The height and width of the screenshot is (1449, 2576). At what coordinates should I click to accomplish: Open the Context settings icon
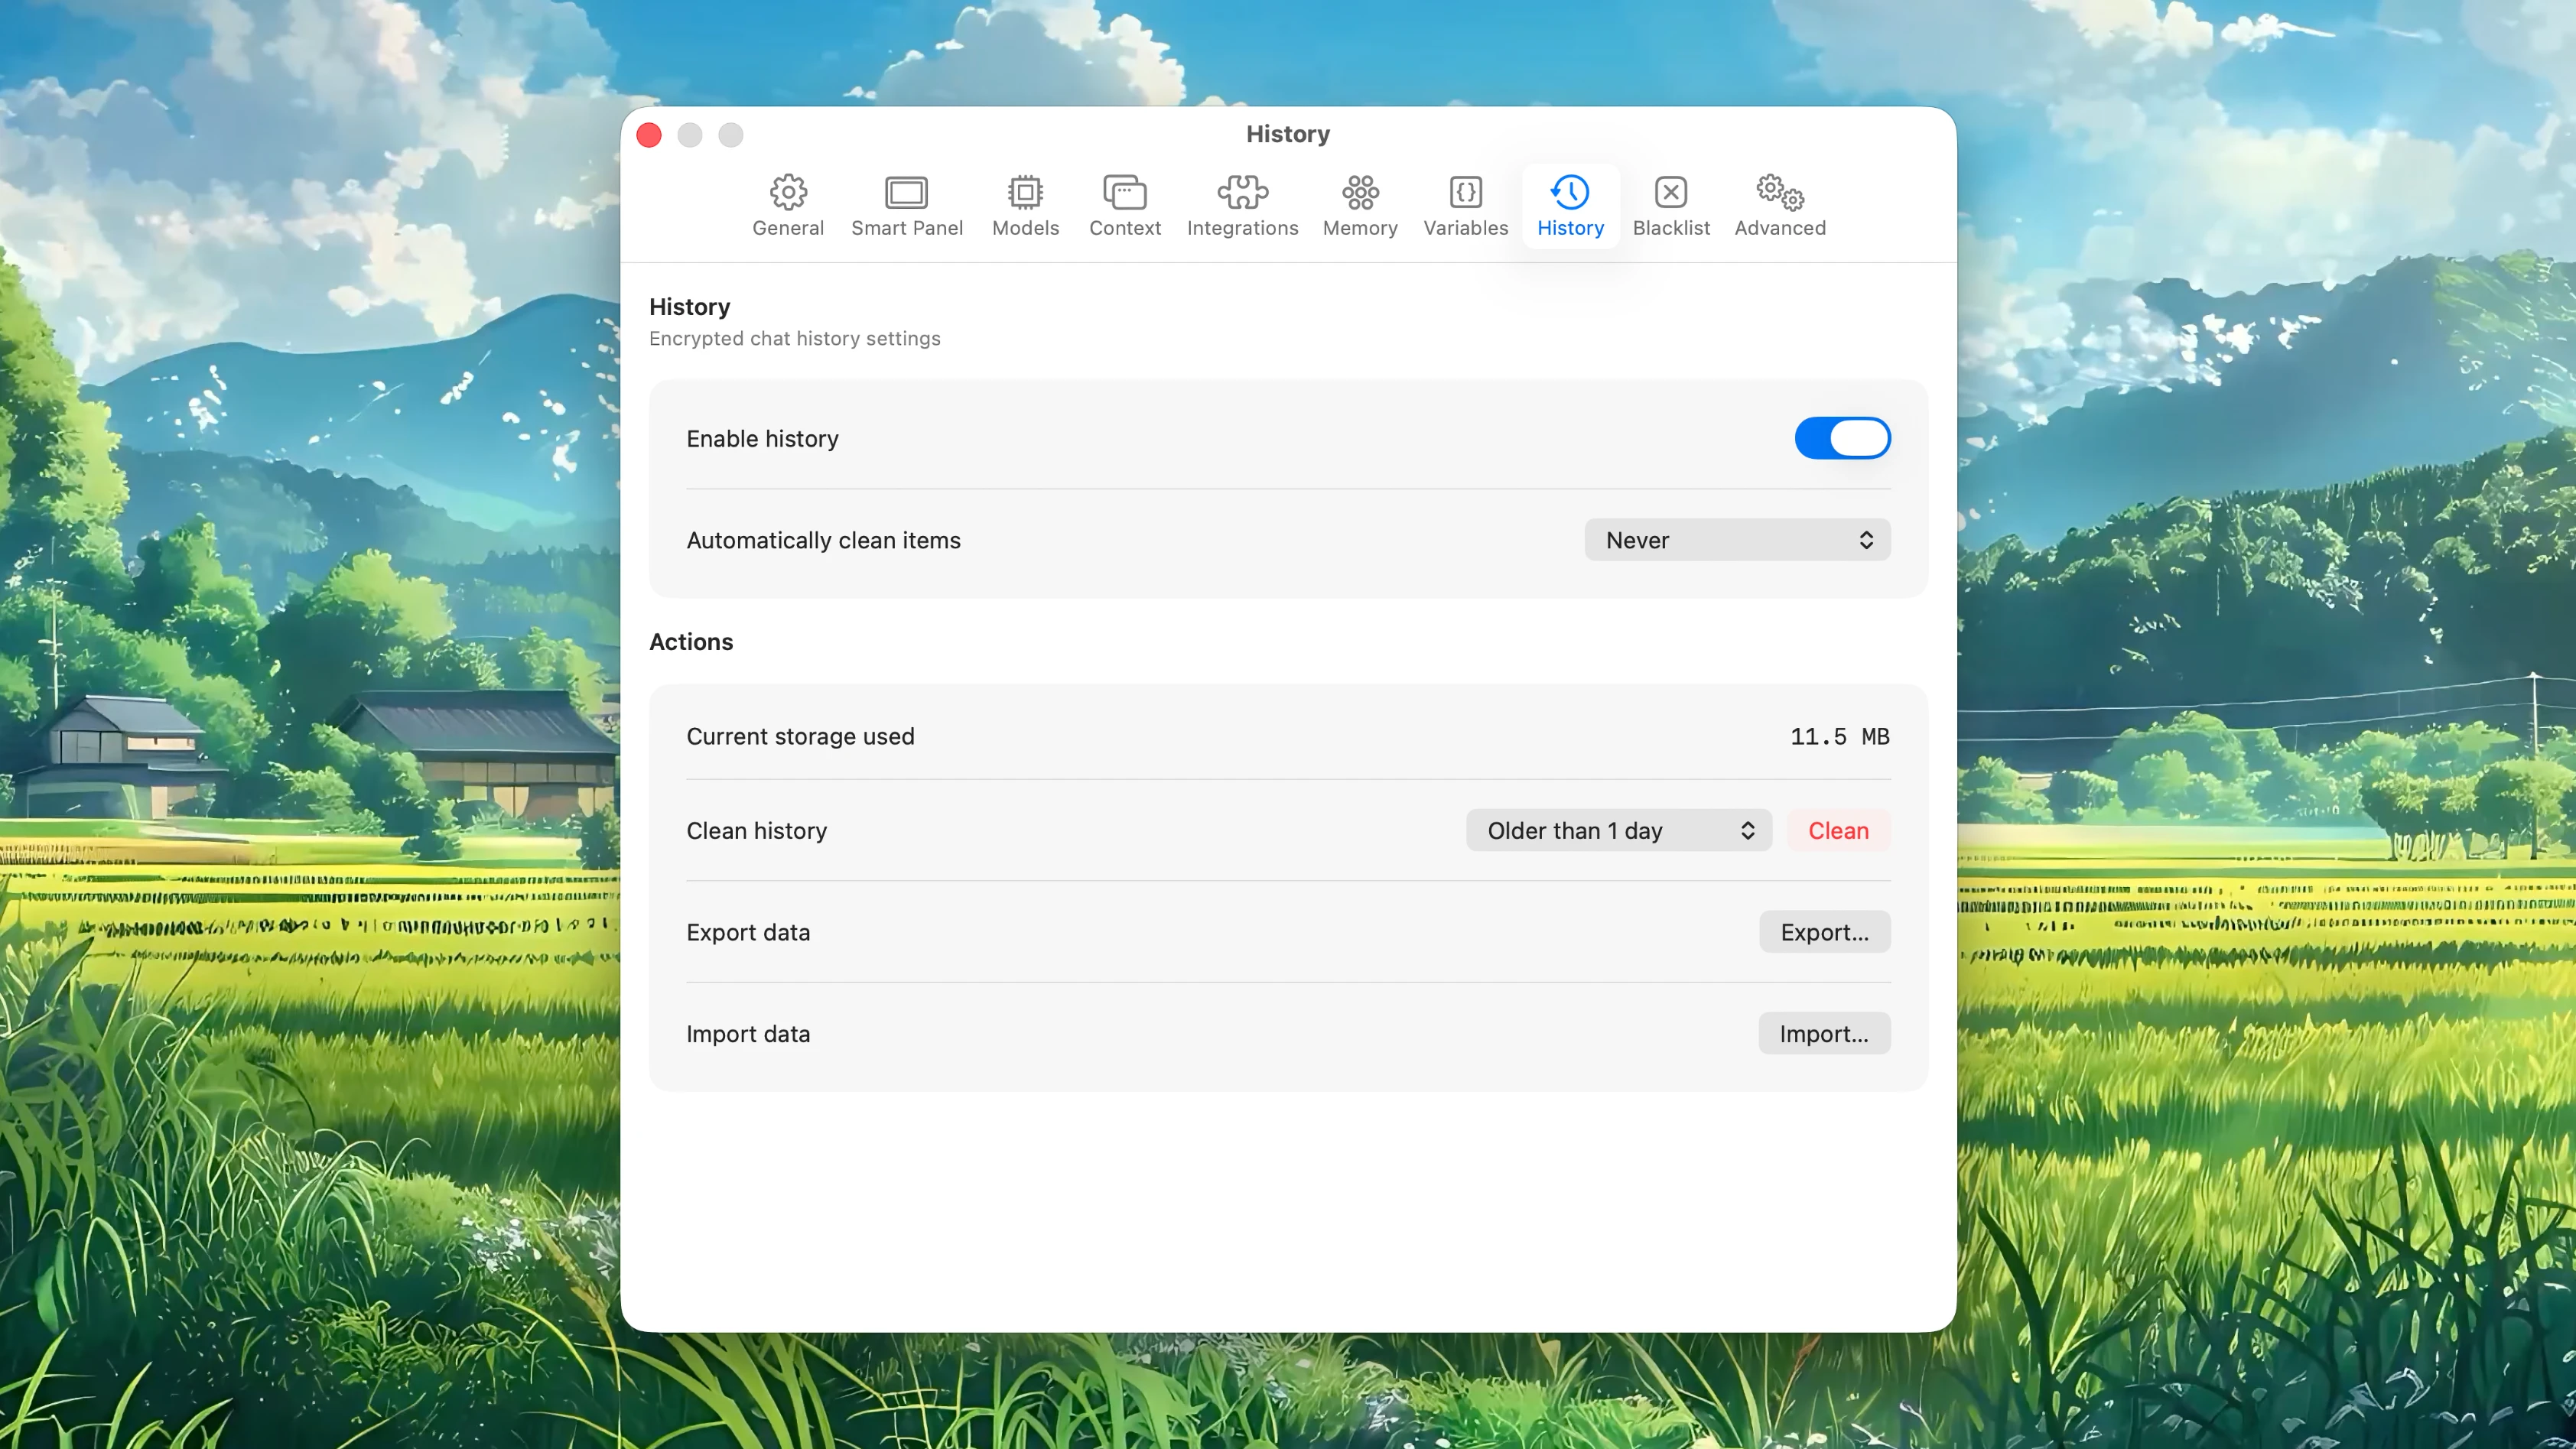1125,204
